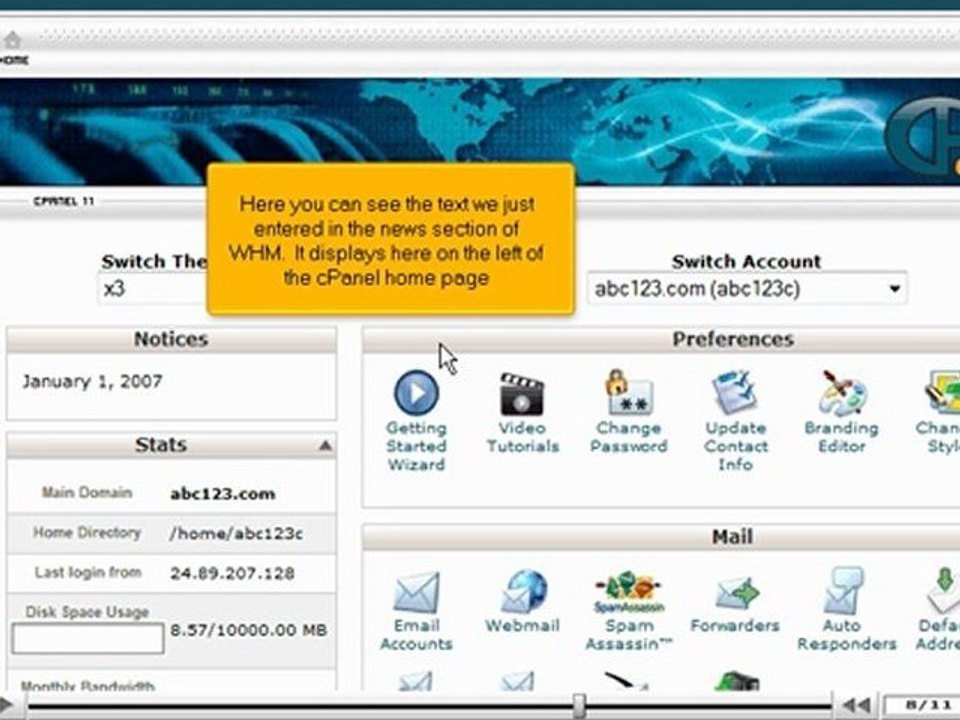Click the home icon in the top bar
Viewport: 960px width, 720px height.
point(12,40)
